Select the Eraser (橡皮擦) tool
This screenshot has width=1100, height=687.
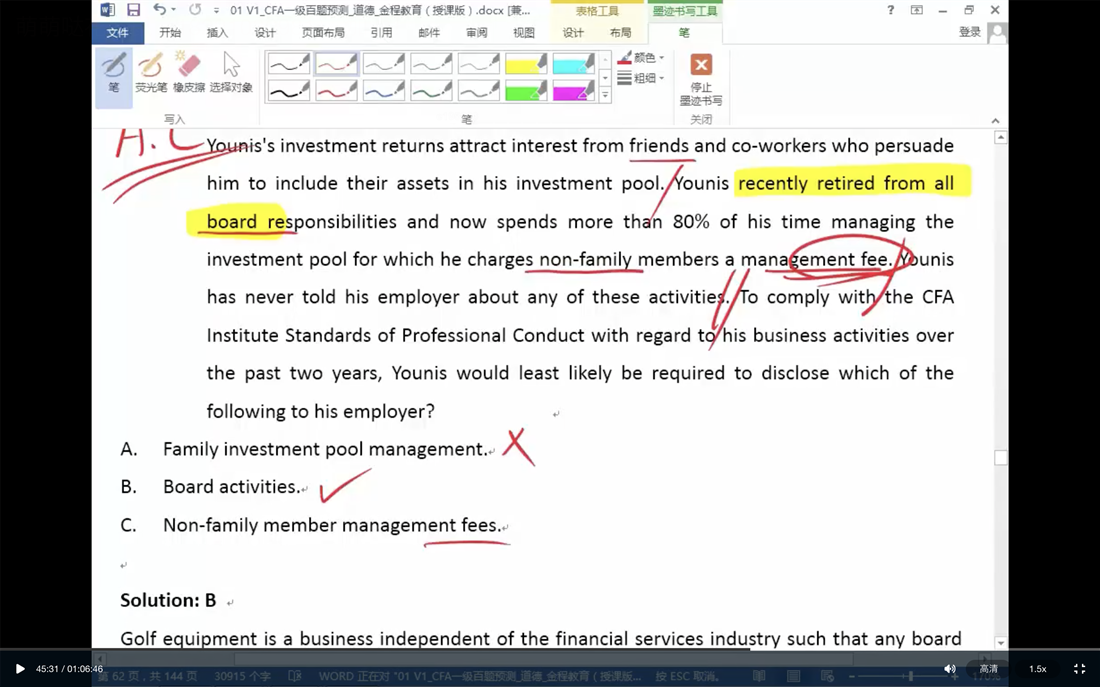[189, 73]
